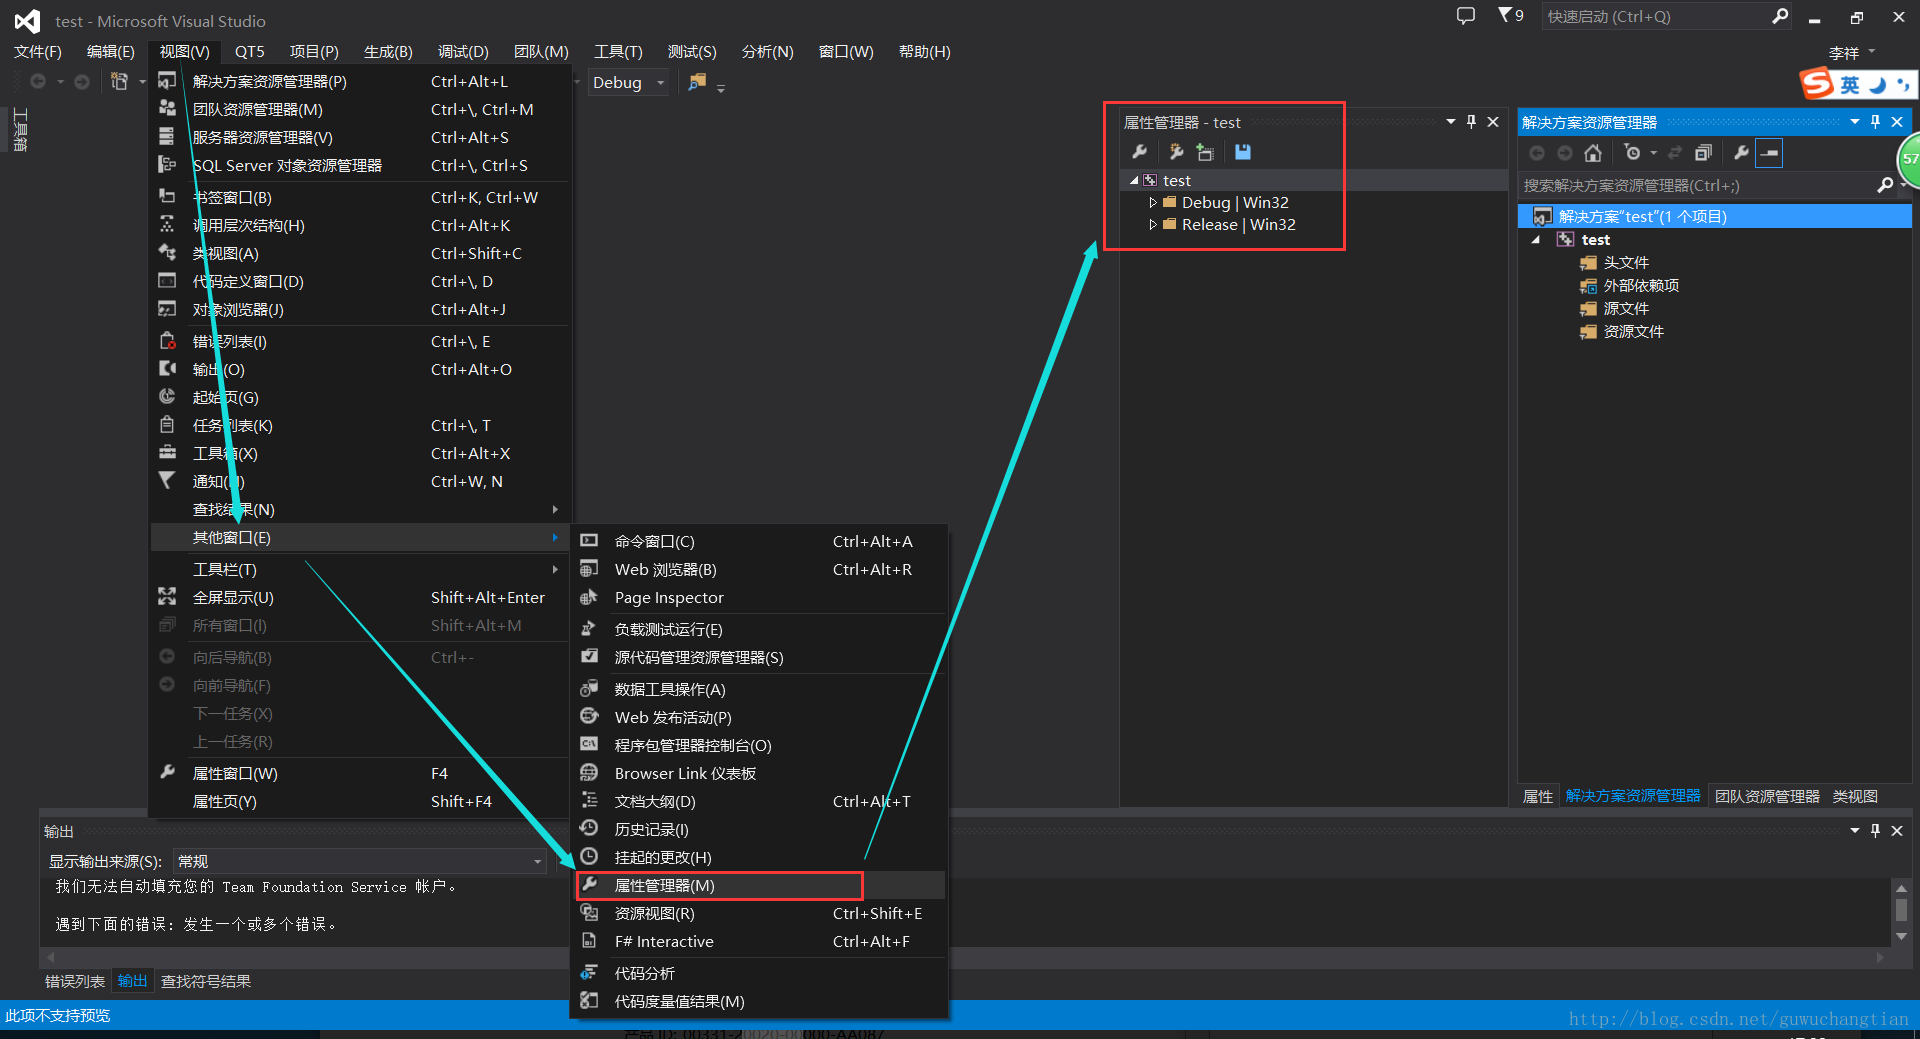Open the 文件(F) menu
The width and height of the screenshot is (1920, 1039).
tap(38, 51)
